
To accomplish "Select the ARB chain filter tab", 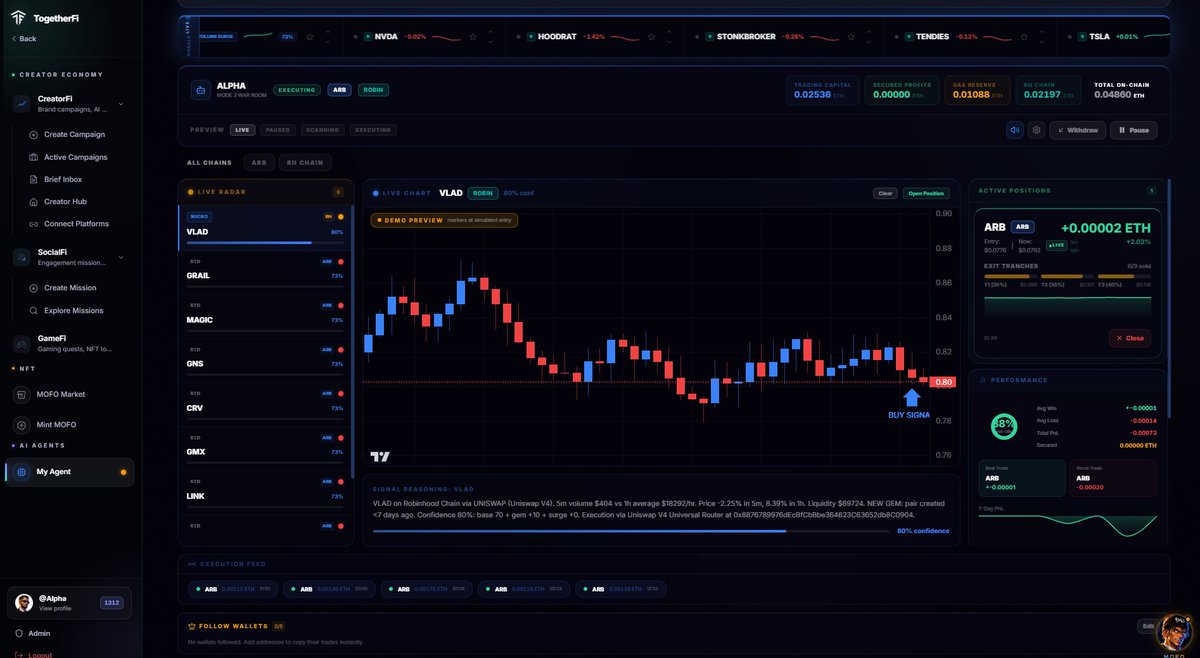I will point(259,163).
